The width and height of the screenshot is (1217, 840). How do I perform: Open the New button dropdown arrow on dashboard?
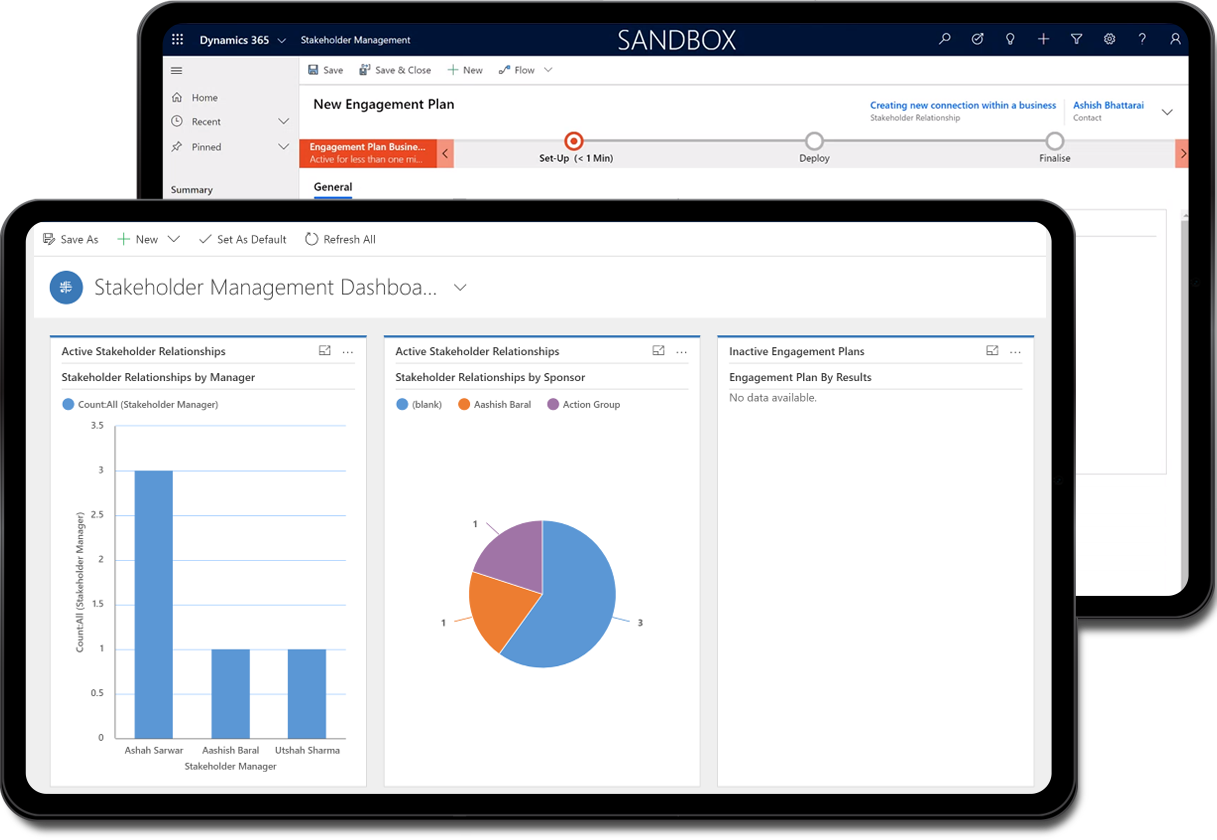[174, 240]
